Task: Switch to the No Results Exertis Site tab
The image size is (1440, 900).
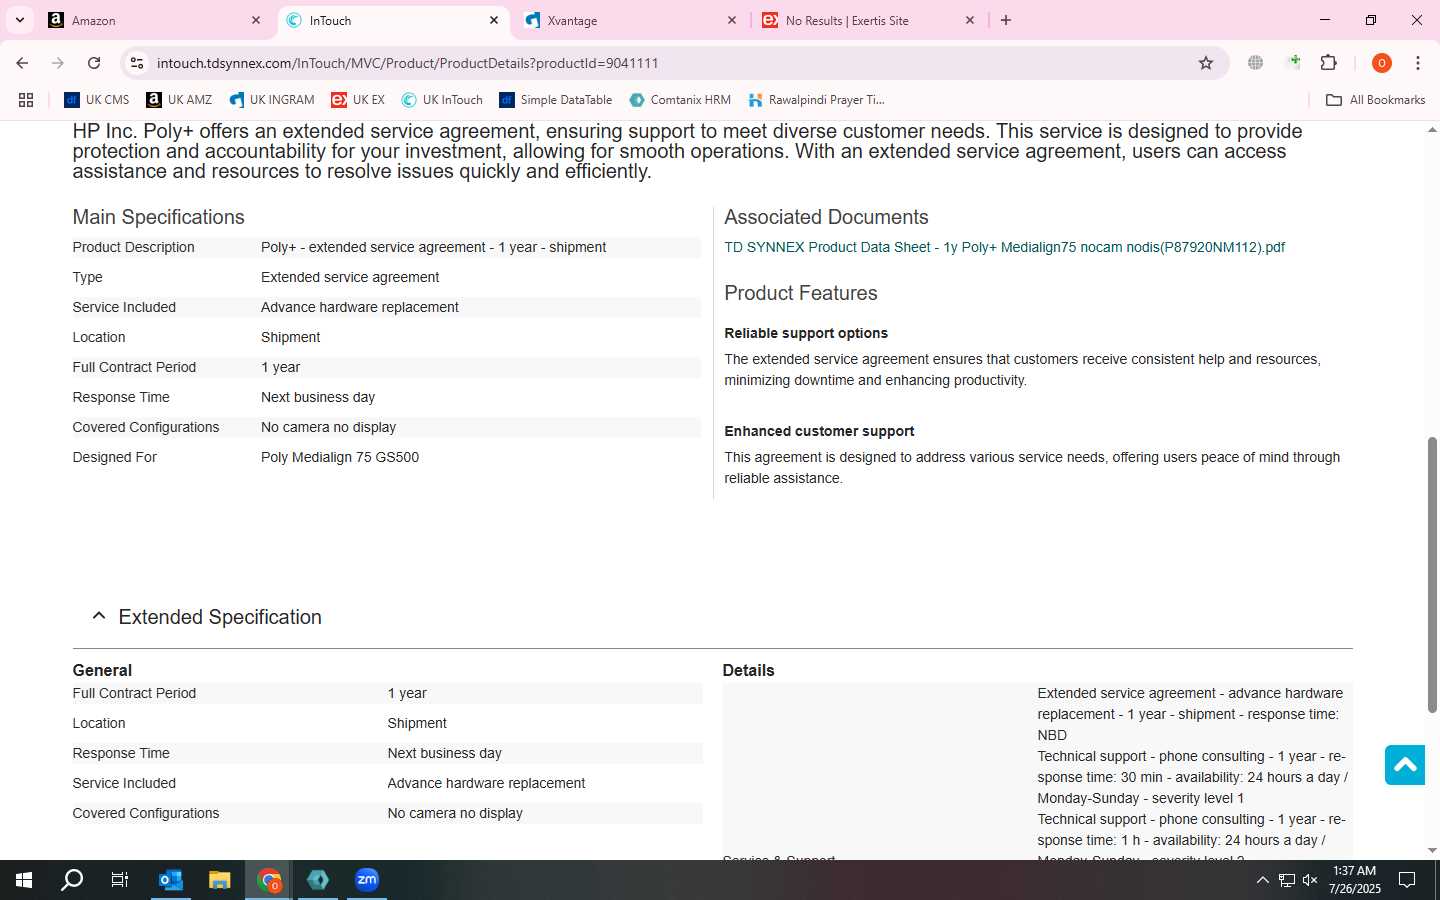Action: 869,20
